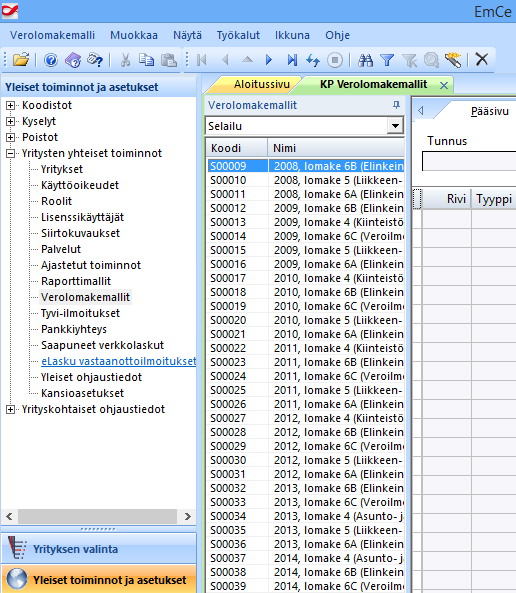Switch to the Aloitussivu tab

pyautogui.click(x=261, y=84)
